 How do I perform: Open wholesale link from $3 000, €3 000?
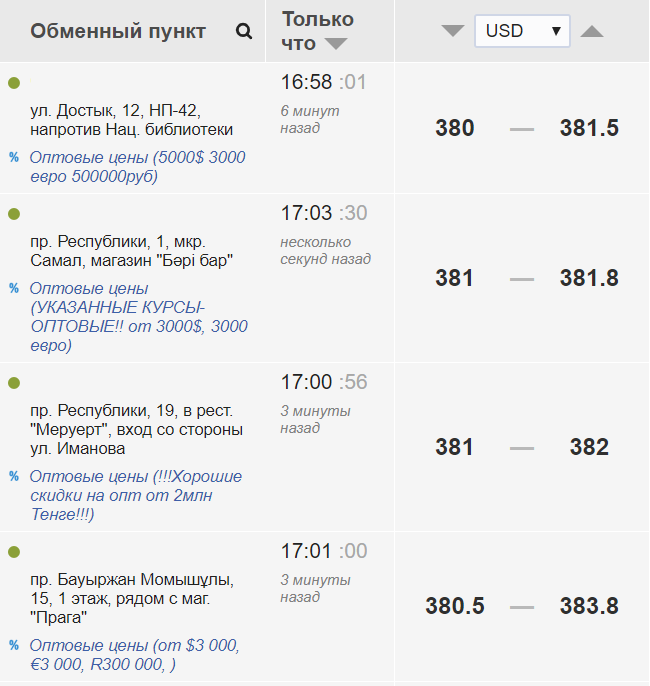134,655
